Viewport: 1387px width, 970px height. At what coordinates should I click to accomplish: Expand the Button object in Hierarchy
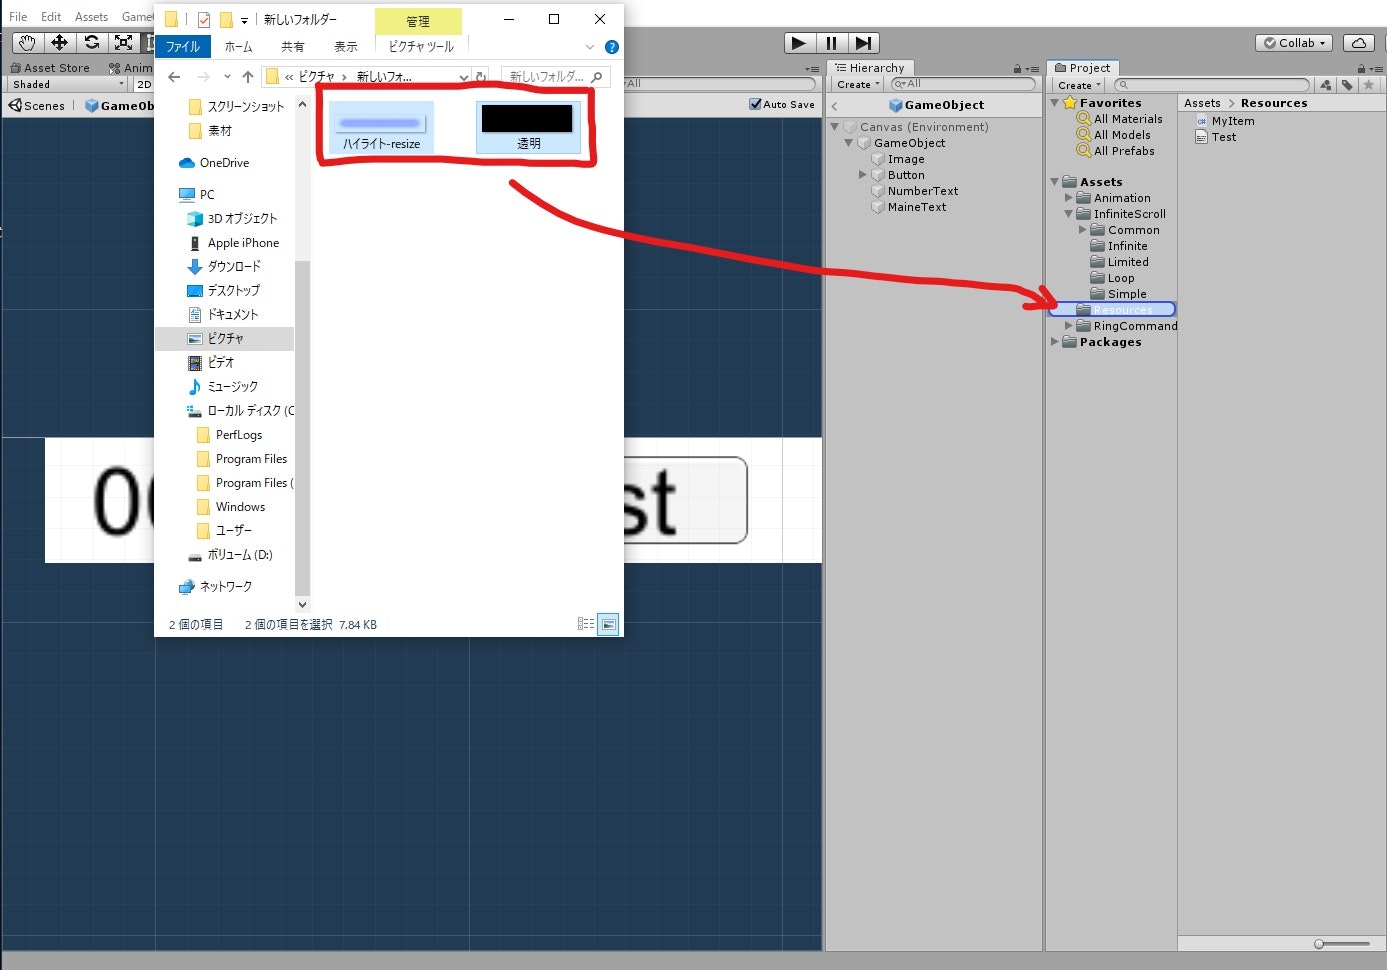click(x=862, y=175)
